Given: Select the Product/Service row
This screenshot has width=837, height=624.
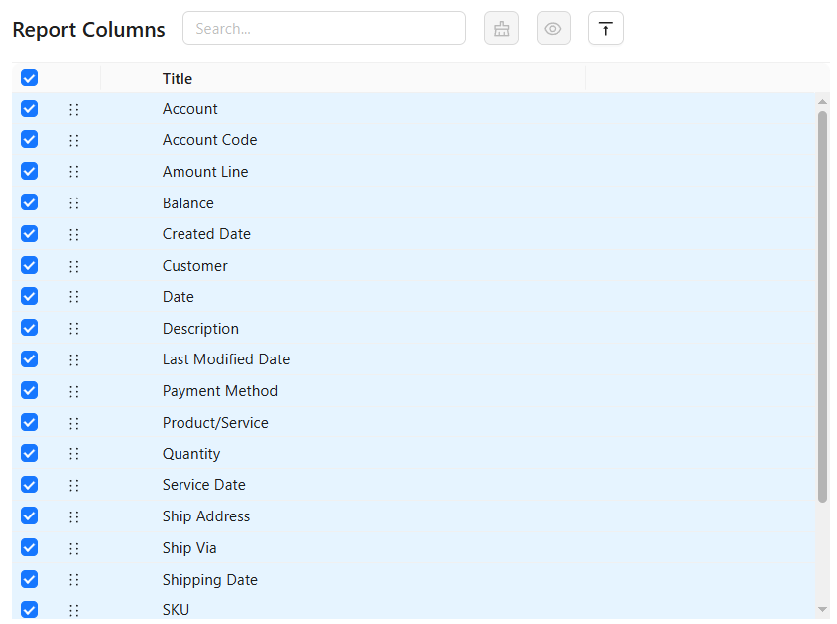Looking at the screenshot, I should click(x=414, y=422).
